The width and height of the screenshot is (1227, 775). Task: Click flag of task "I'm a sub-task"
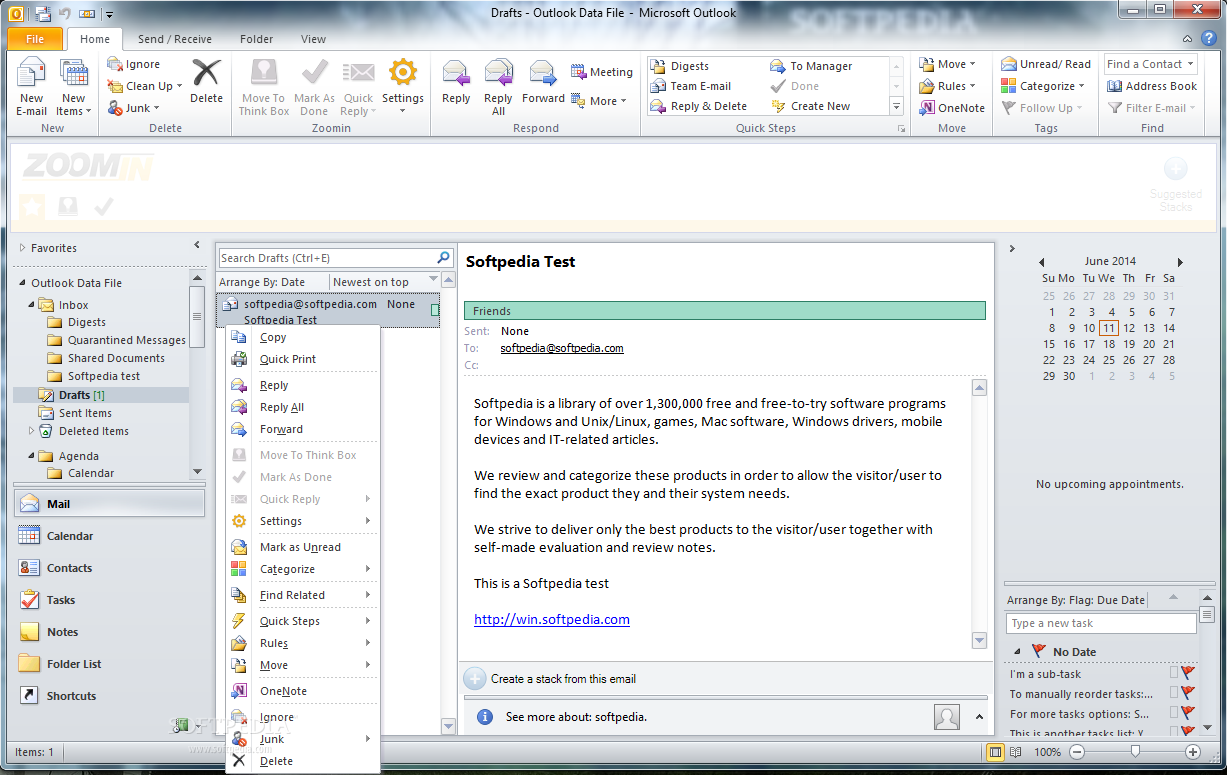1188,673
